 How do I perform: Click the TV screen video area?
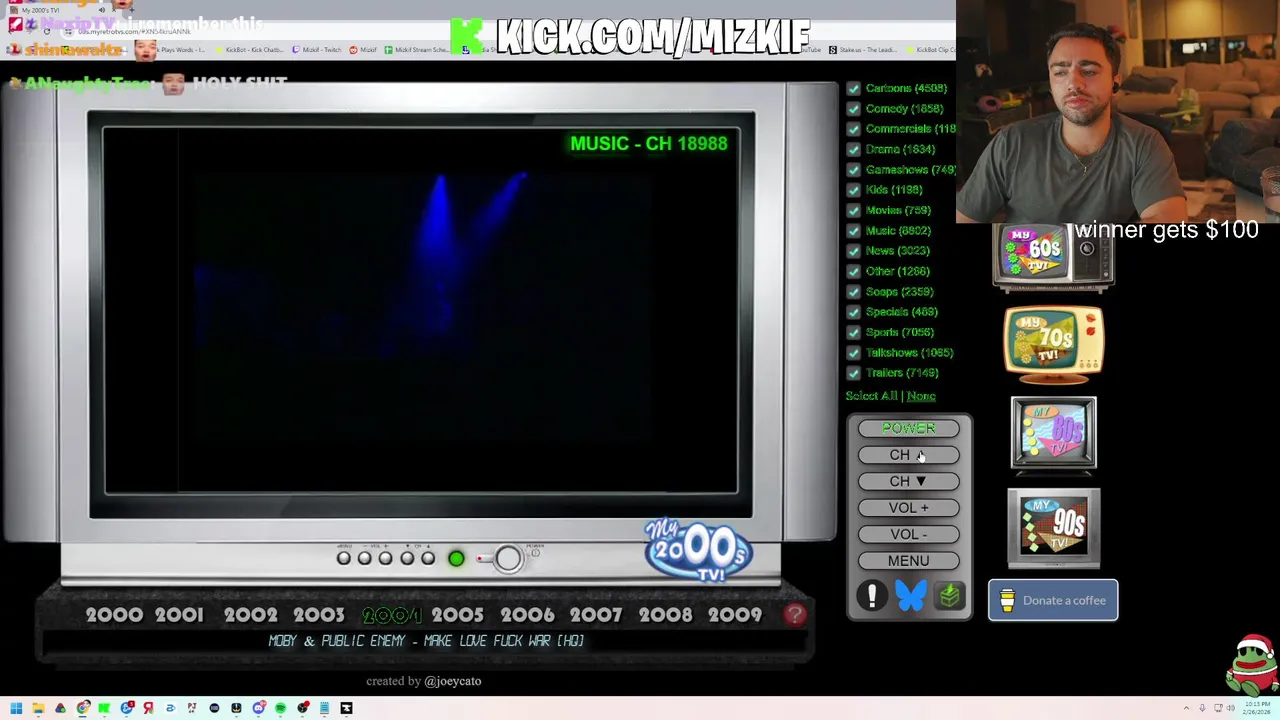[x=421, y=311]
